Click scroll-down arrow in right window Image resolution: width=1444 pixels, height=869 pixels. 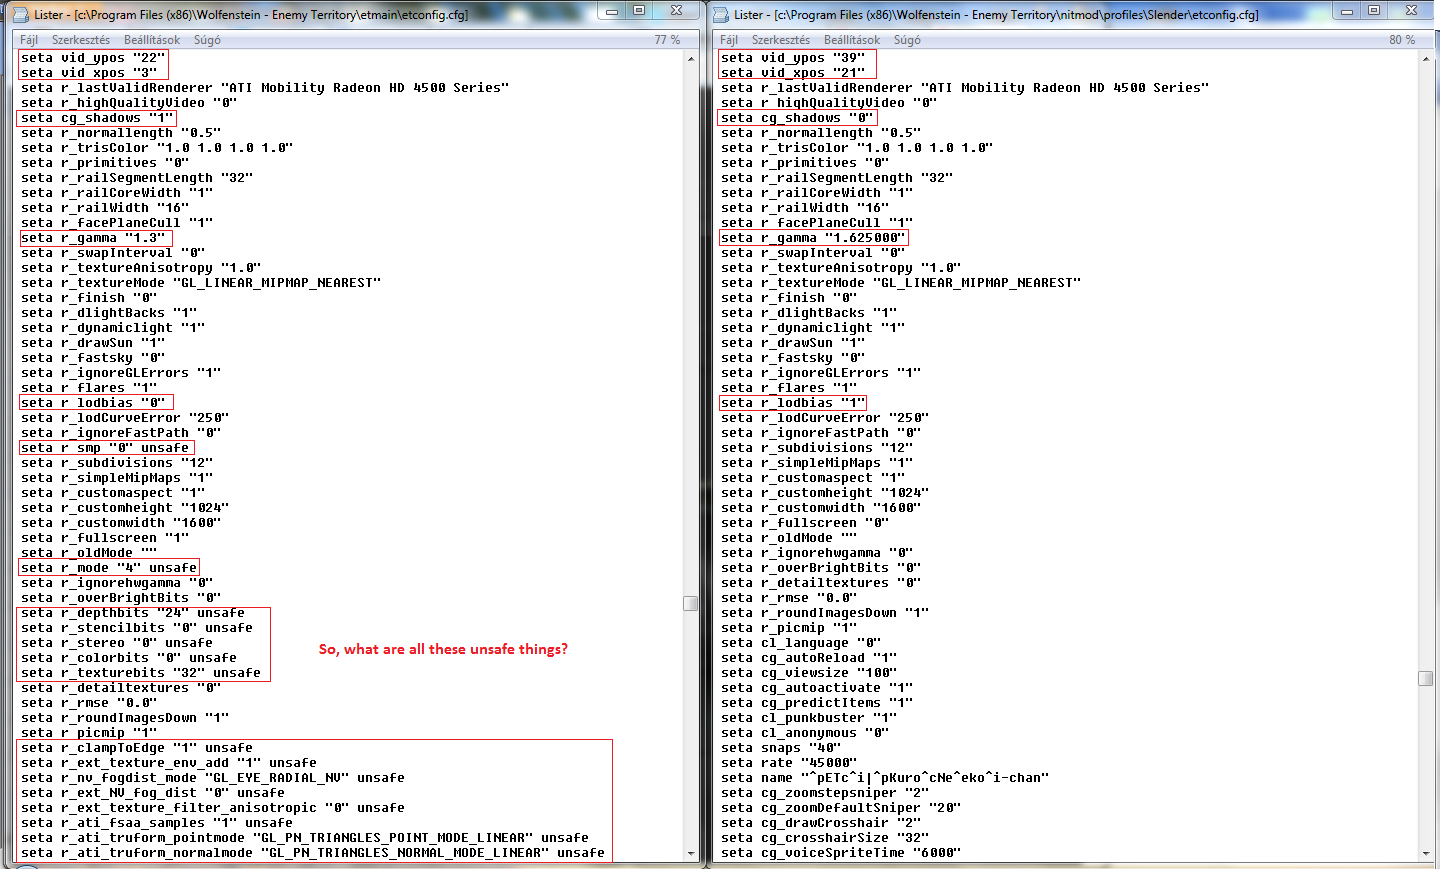(1426, 853)
